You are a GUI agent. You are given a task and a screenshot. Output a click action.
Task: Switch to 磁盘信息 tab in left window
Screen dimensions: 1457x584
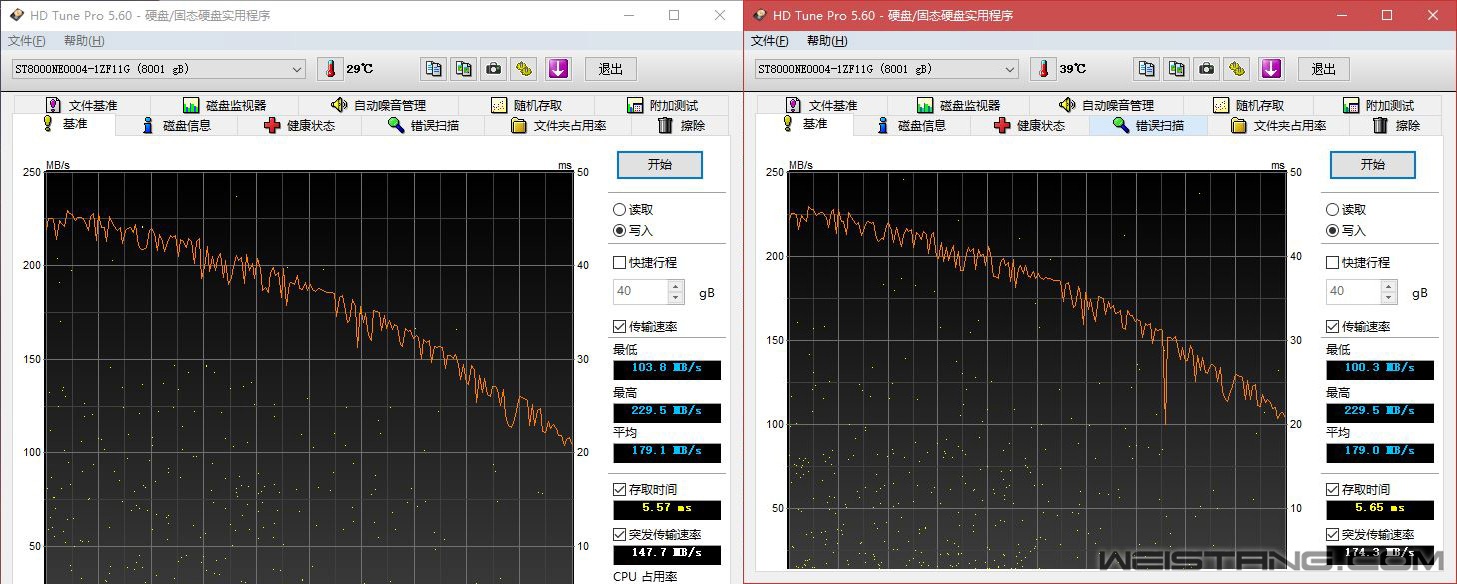(x=177, y=126)
